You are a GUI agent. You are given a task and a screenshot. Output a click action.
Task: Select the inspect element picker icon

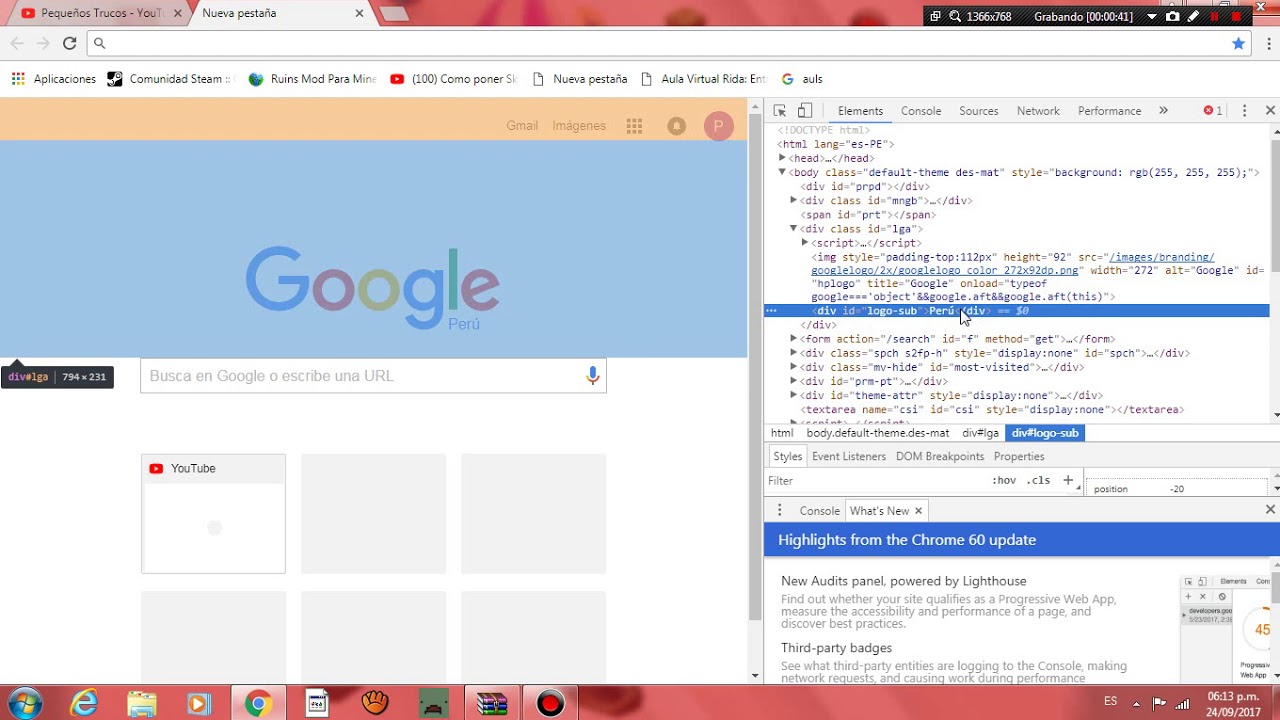[x=780, y=111]
